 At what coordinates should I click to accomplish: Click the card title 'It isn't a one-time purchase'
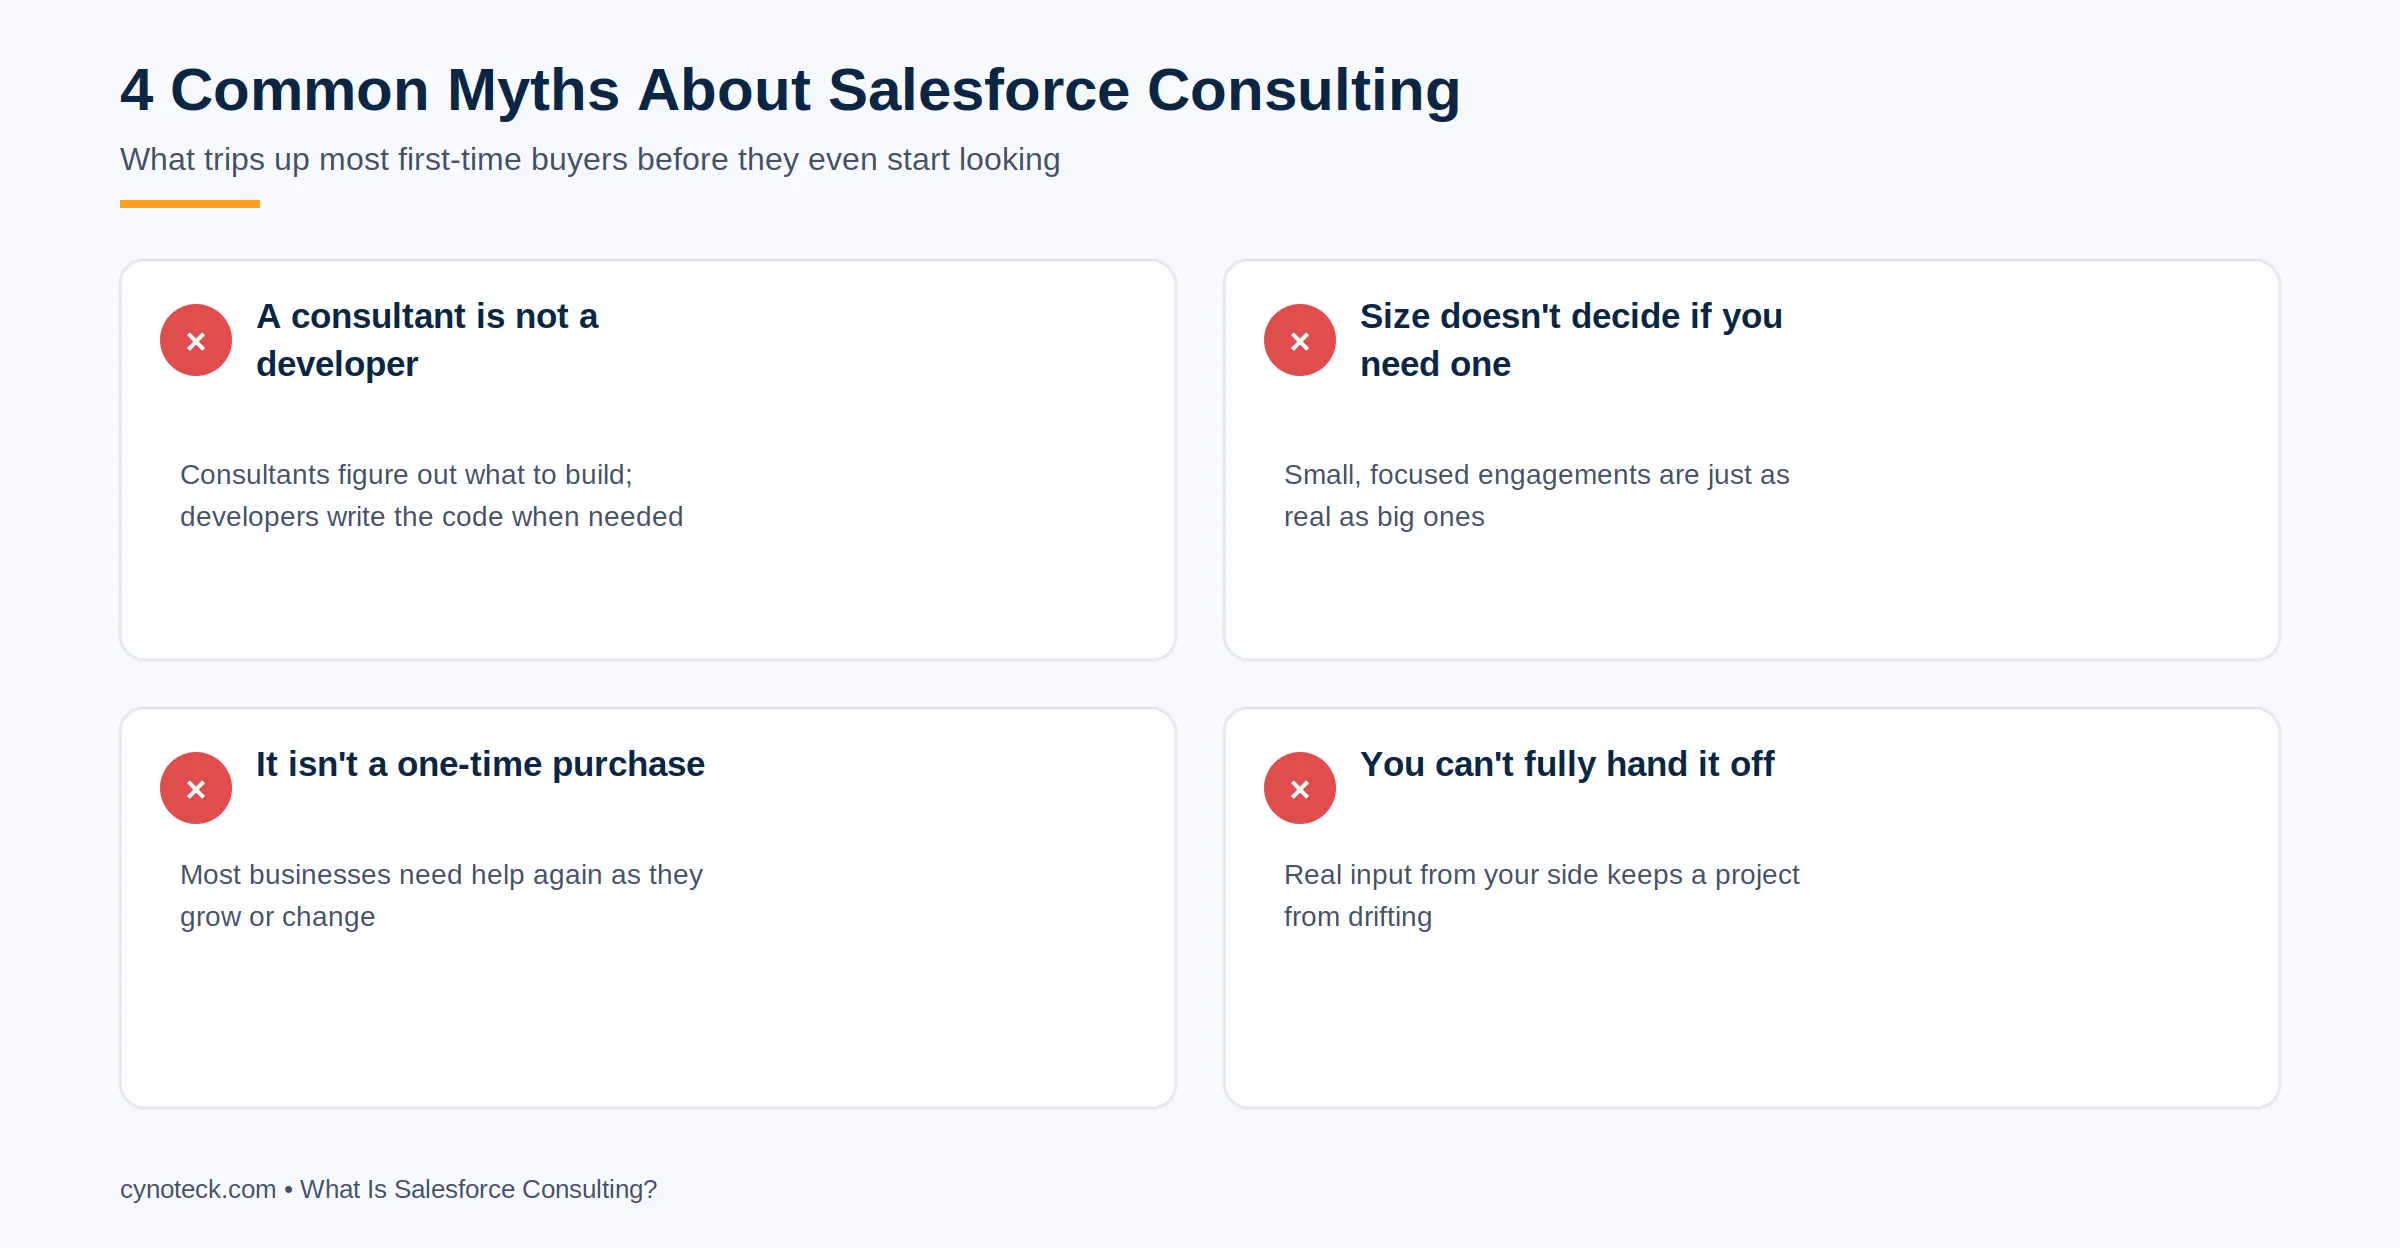pyautogui.click(x=480, y=764)
